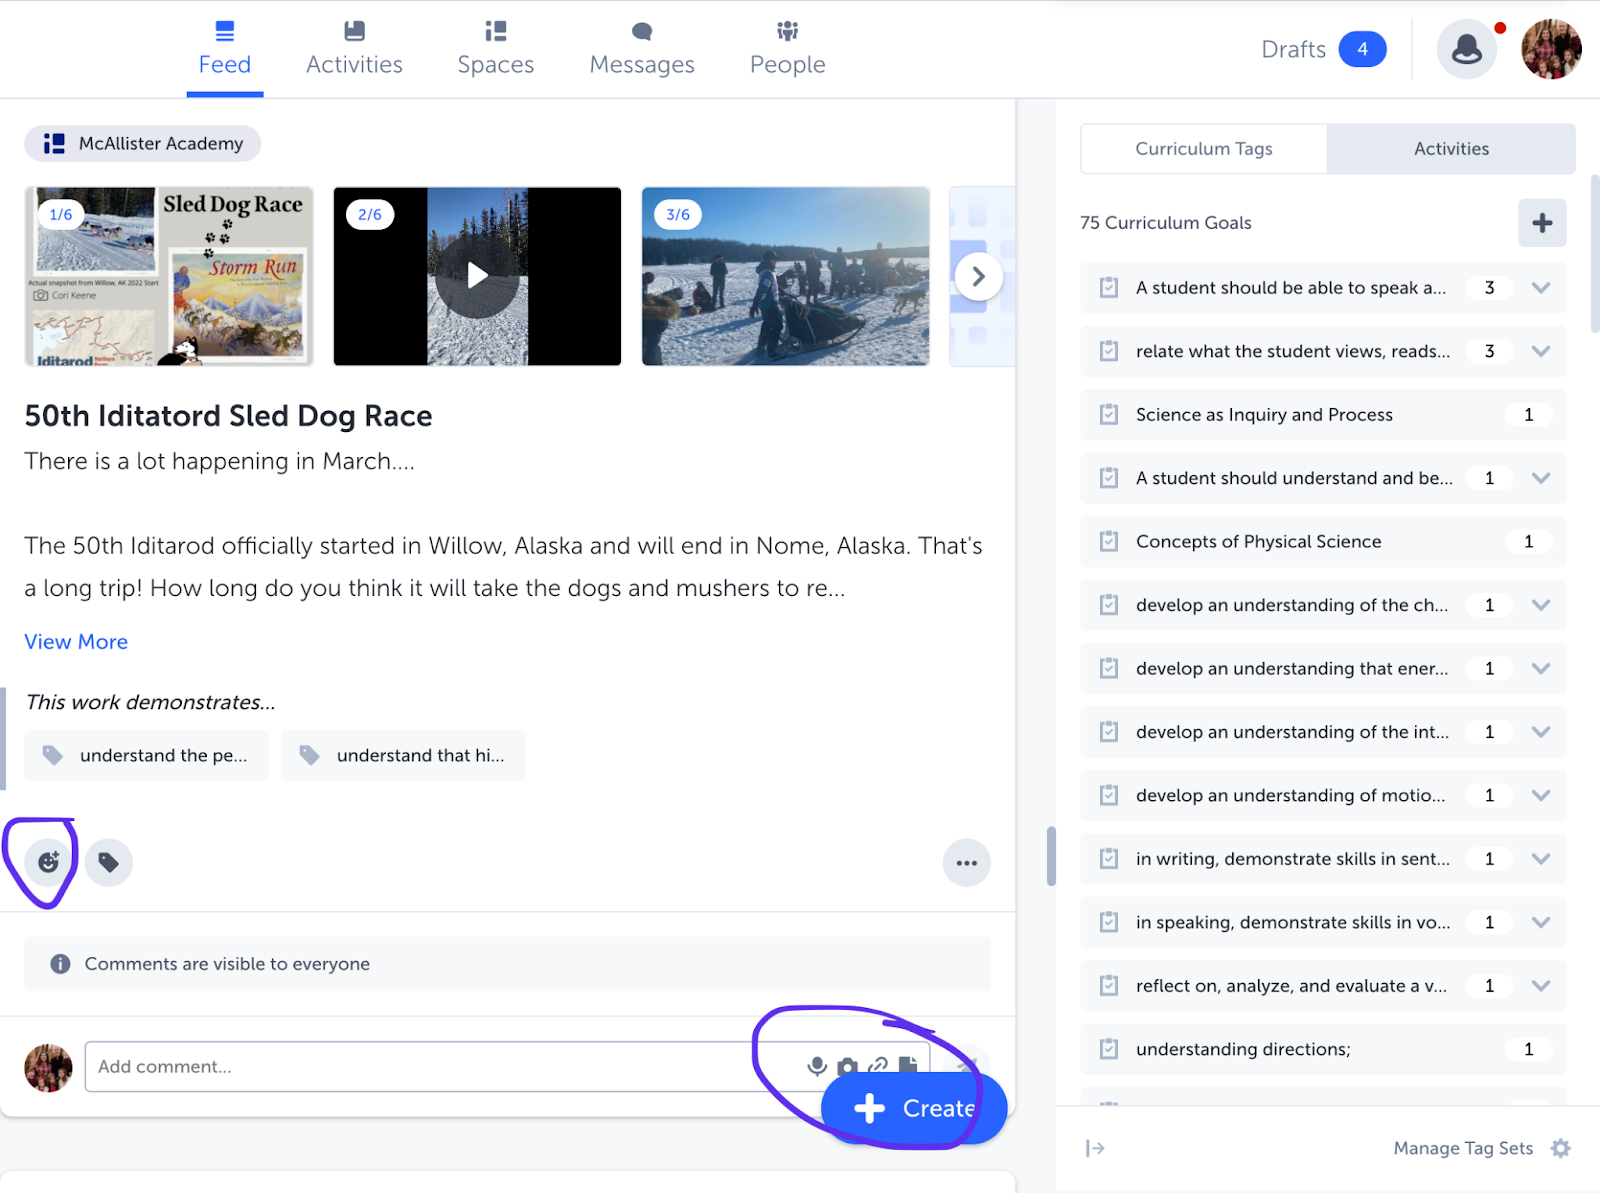1600x1193 pixels.
Task: Select the 'understand that hi...' tag chip
Action: (x=404, y=755)
